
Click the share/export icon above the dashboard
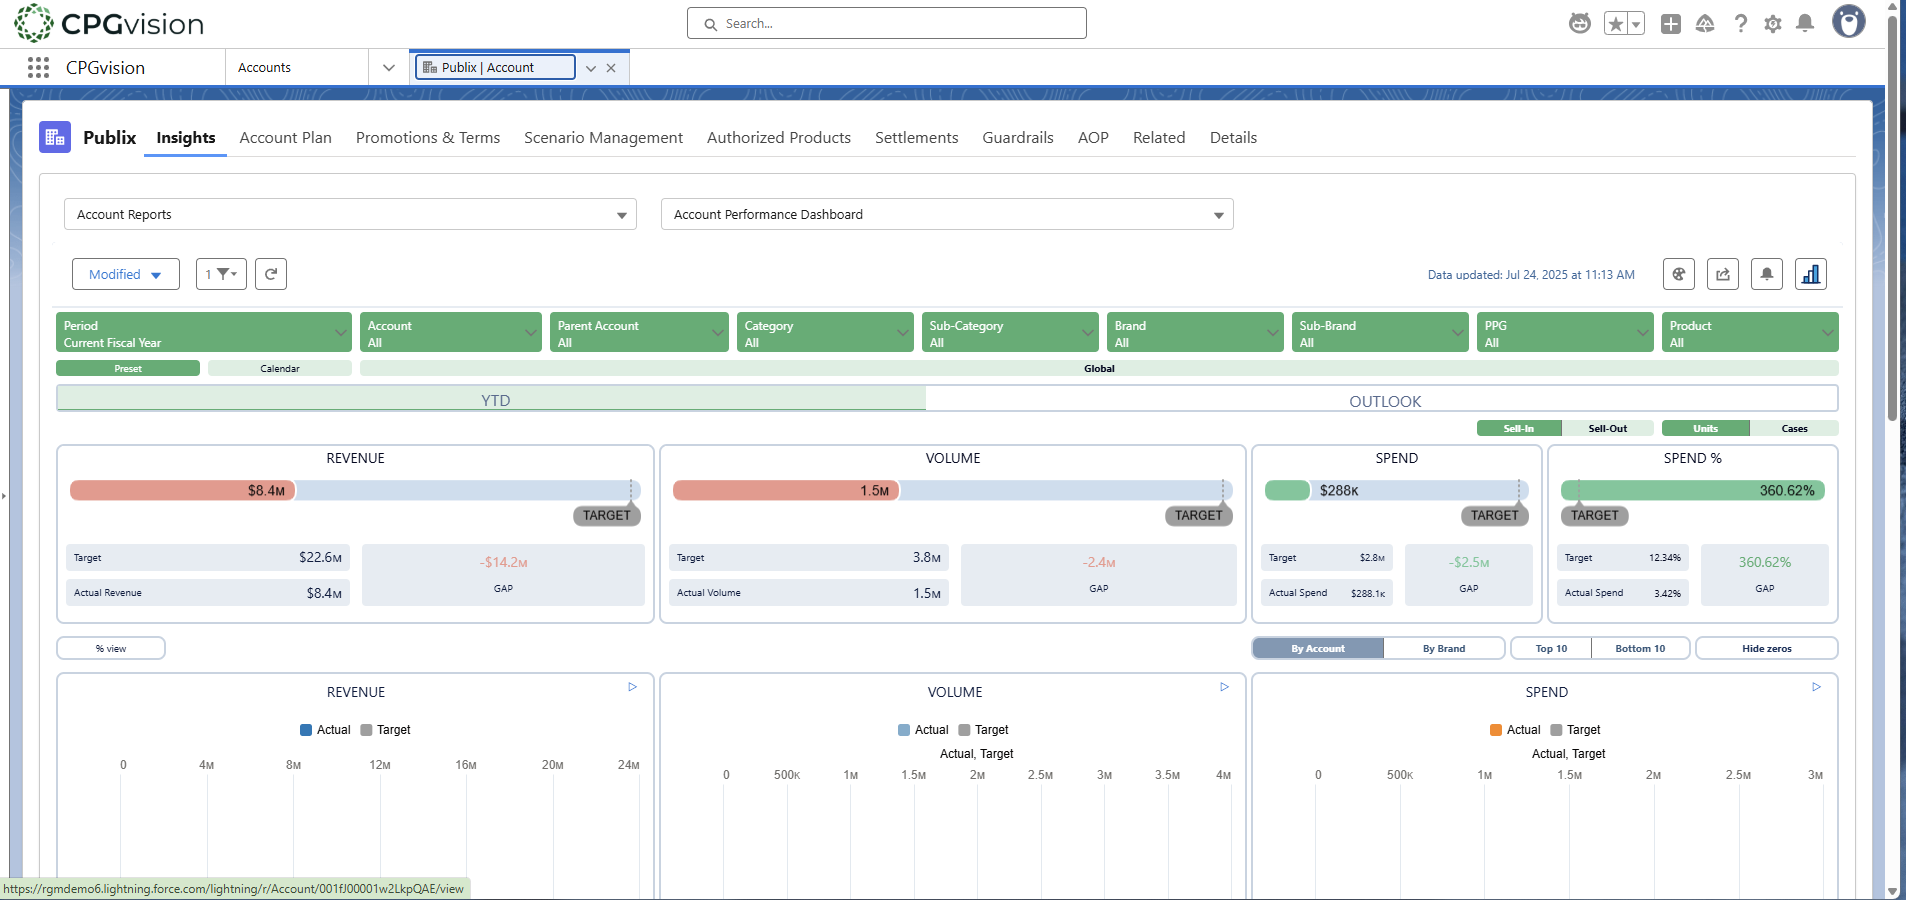pos(1722,273)
